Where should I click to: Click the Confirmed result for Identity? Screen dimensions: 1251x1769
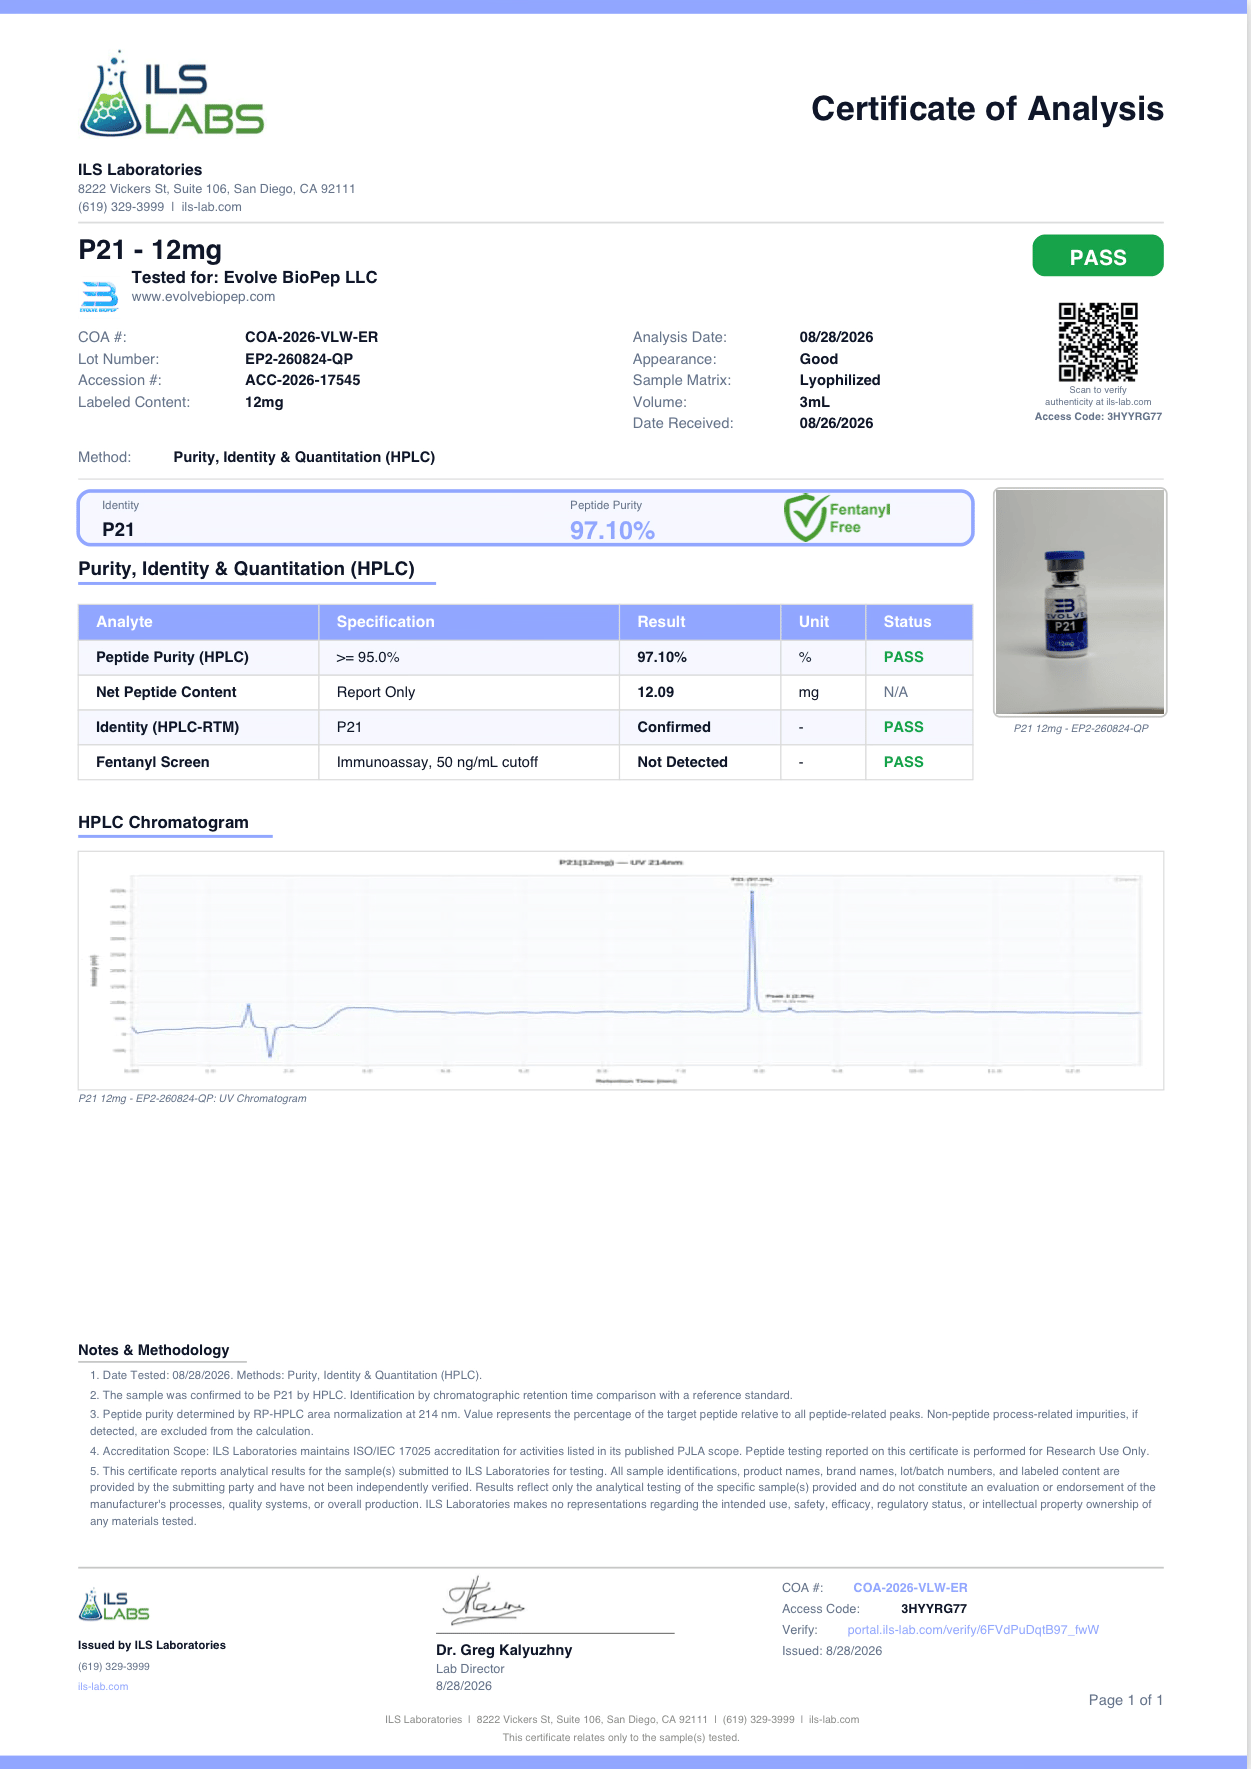tap(674, 727)
